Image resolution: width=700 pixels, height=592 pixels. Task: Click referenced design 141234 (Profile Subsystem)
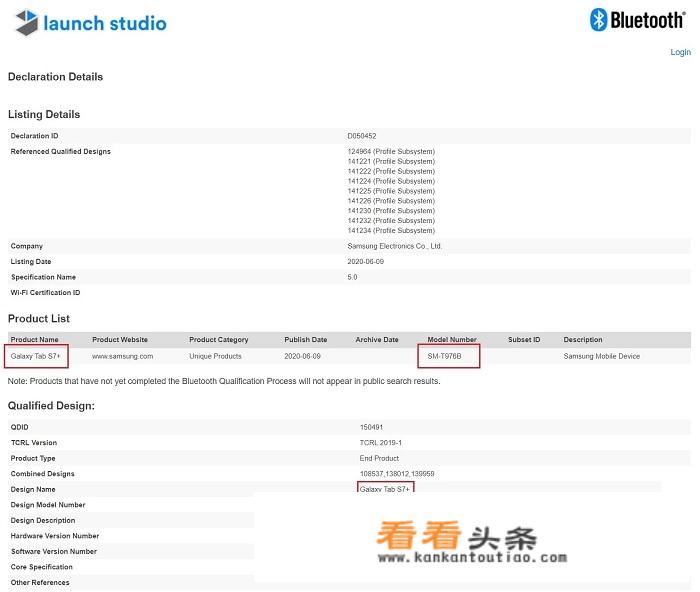391,230
